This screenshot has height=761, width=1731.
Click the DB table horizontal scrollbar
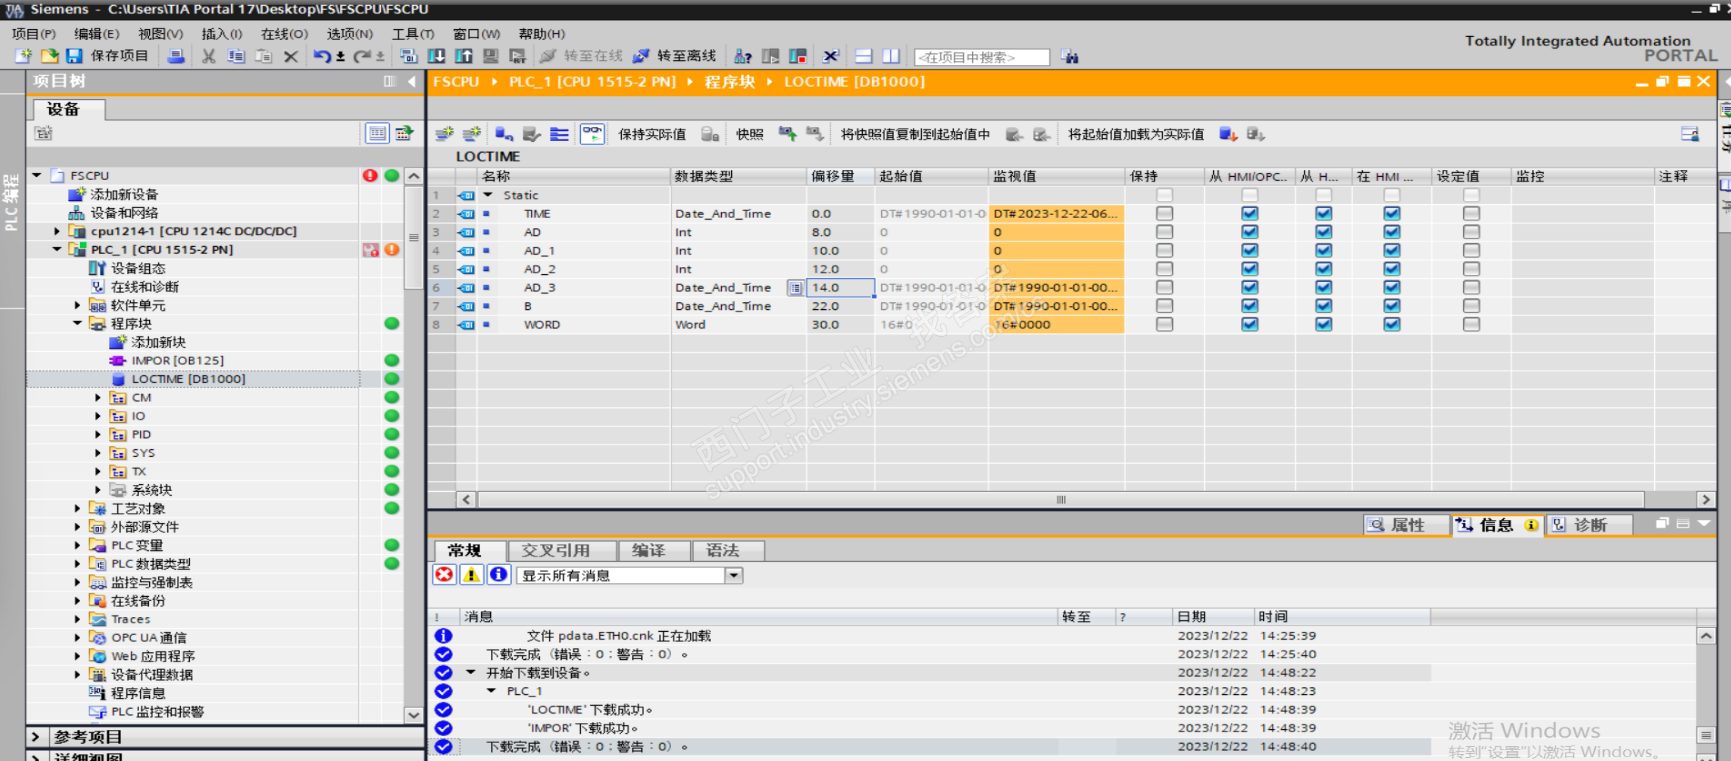coord(1061,499)
